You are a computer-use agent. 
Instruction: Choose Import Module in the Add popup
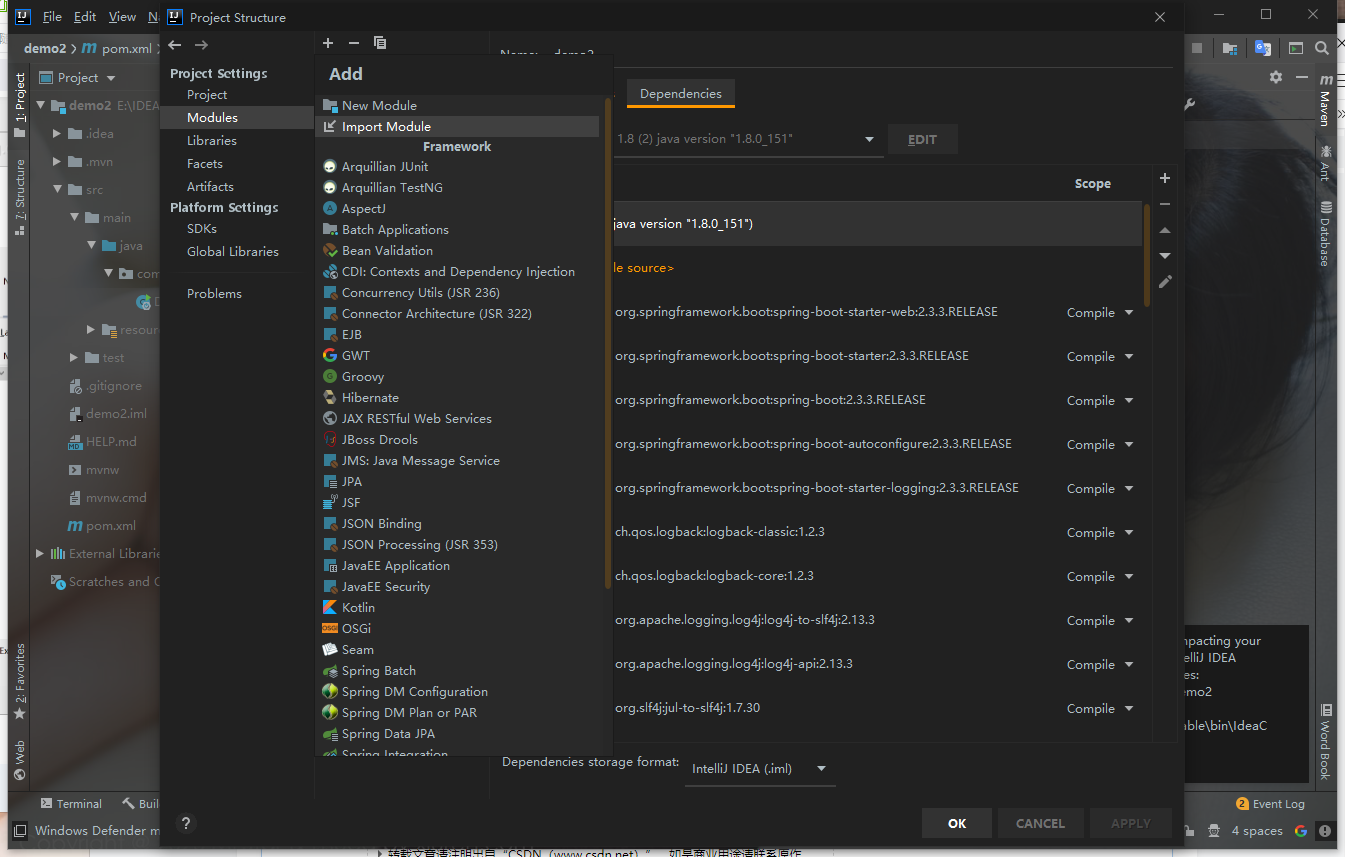point(457,126)
